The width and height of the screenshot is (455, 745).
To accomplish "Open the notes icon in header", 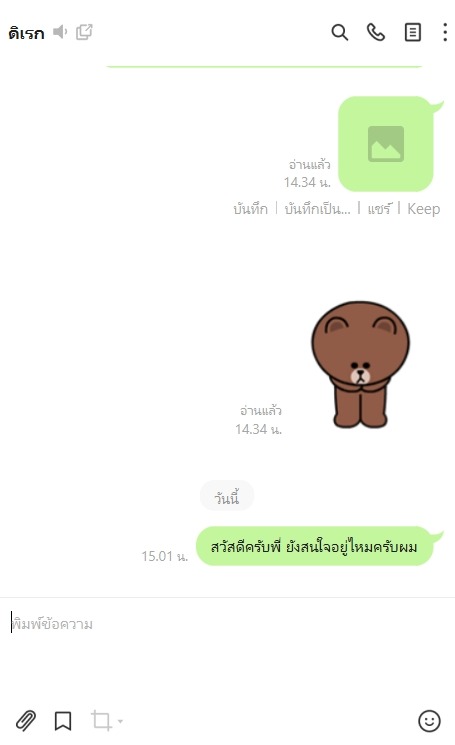I will pyautogui.click(x=413, y=32).
